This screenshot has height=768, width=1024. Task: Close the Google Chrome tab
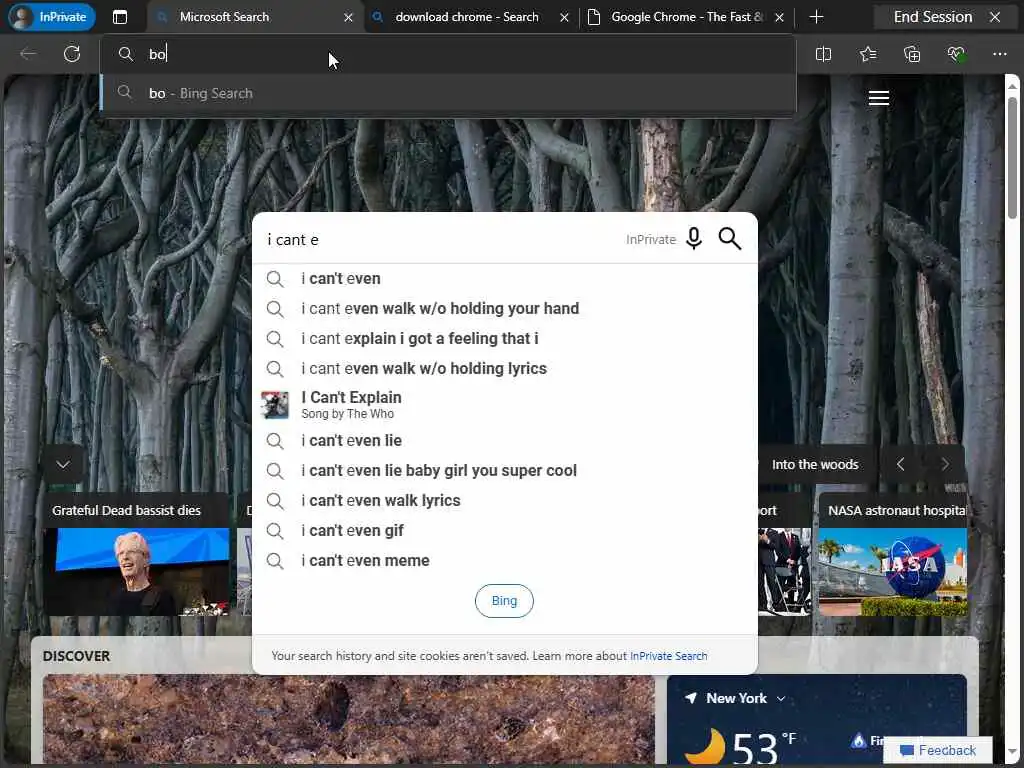click(x=780, y=18)
